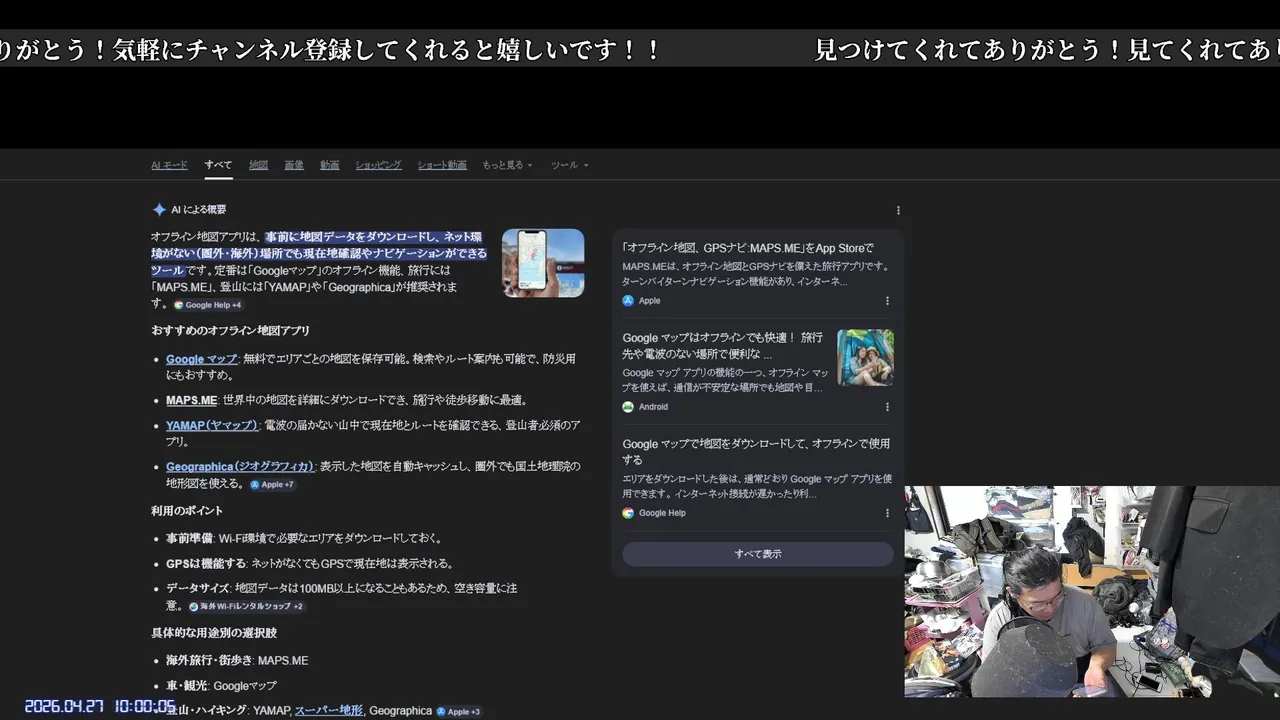Expand the ツール dropdown
The height and width of the screenshot is (720, 1280).
tap(569, 165)
